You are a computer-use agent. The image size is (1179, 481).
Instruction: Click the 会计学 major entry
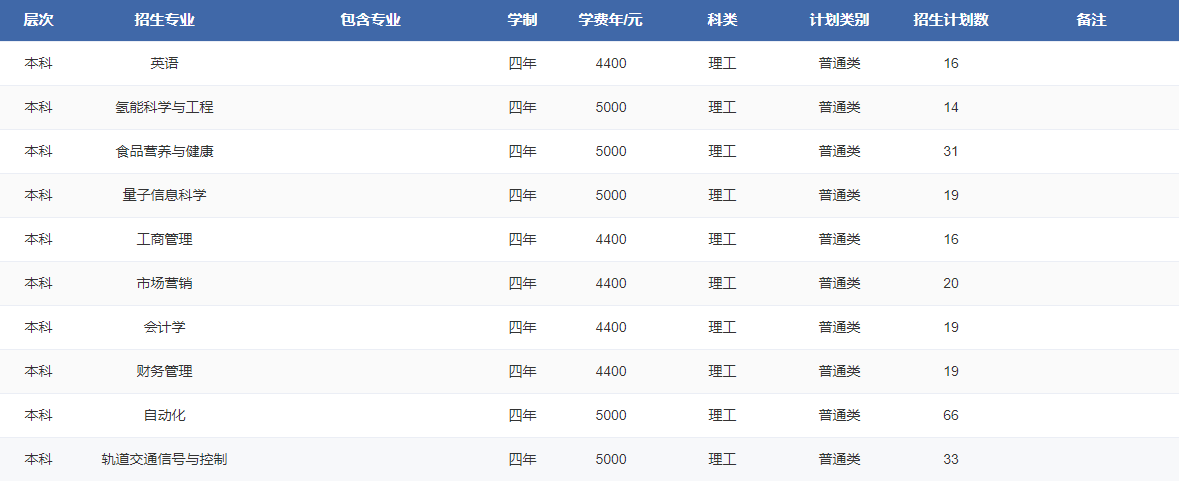click(164, 327)
